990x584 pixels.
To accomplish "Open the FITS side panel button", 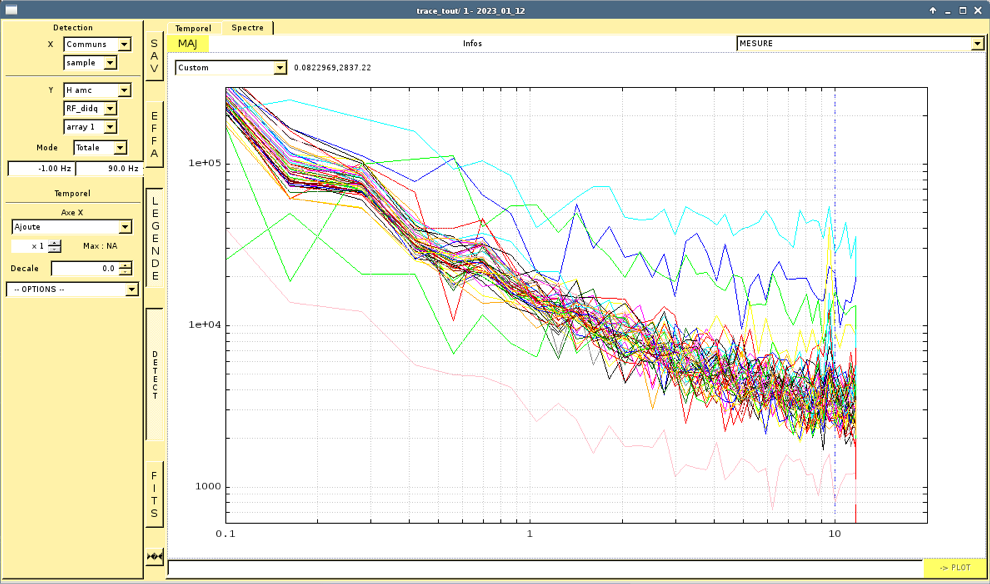I will (154, 495).
